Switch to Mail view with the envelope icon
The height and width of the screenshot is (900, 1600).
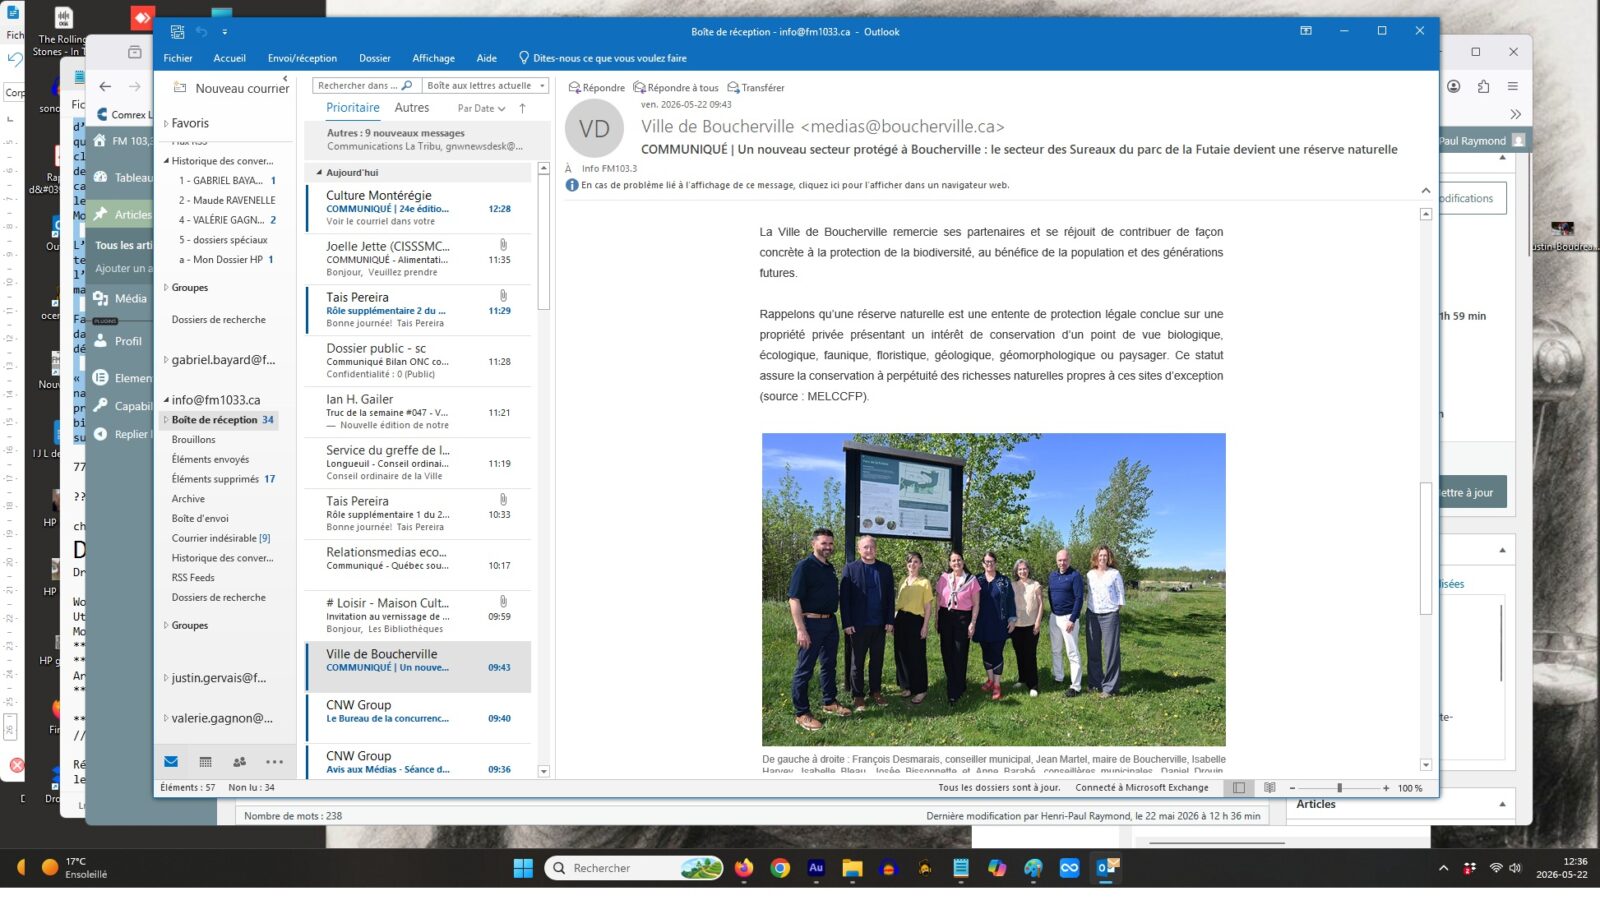click(171, 762)
